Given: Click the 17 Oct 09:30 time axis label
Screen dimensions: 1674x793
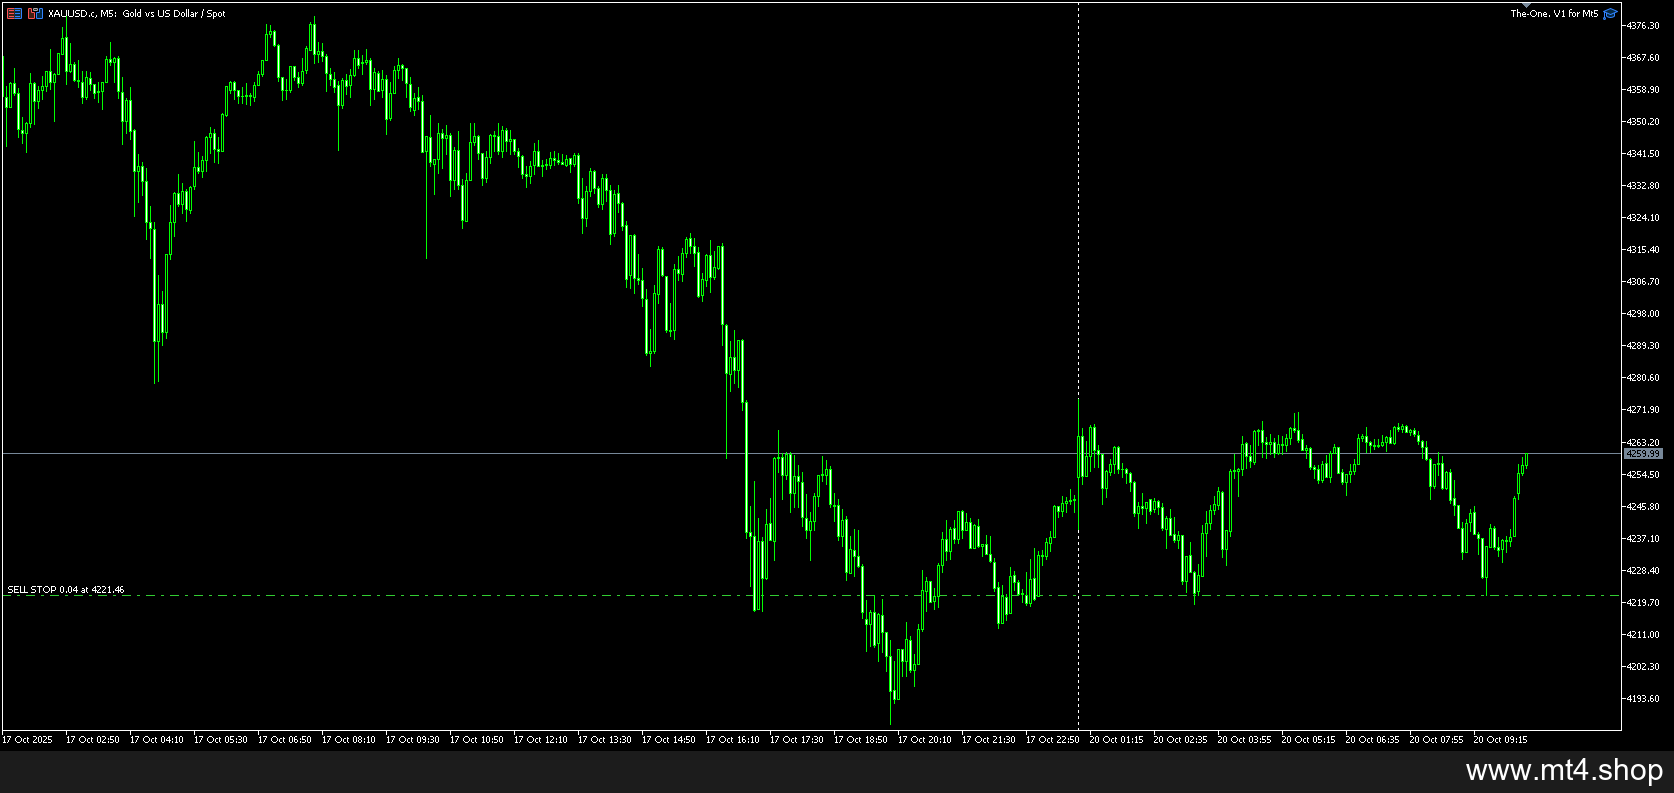Looking at the screenshot, I should 413,740.
